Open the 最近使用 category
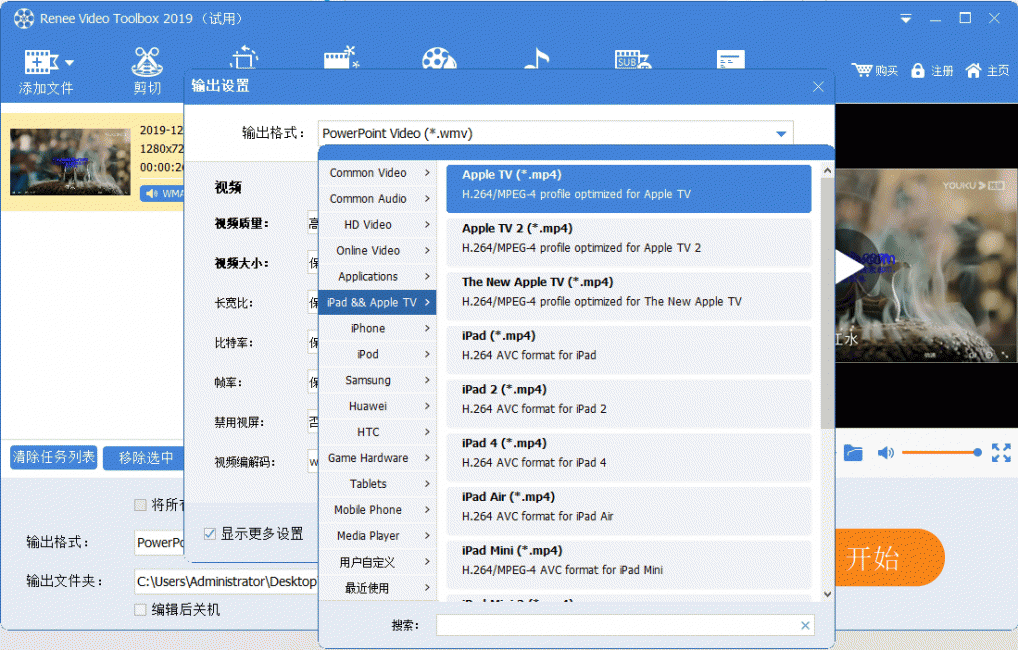The height and width of the screenshot is (650, 1018). click(x=377, y=588)
